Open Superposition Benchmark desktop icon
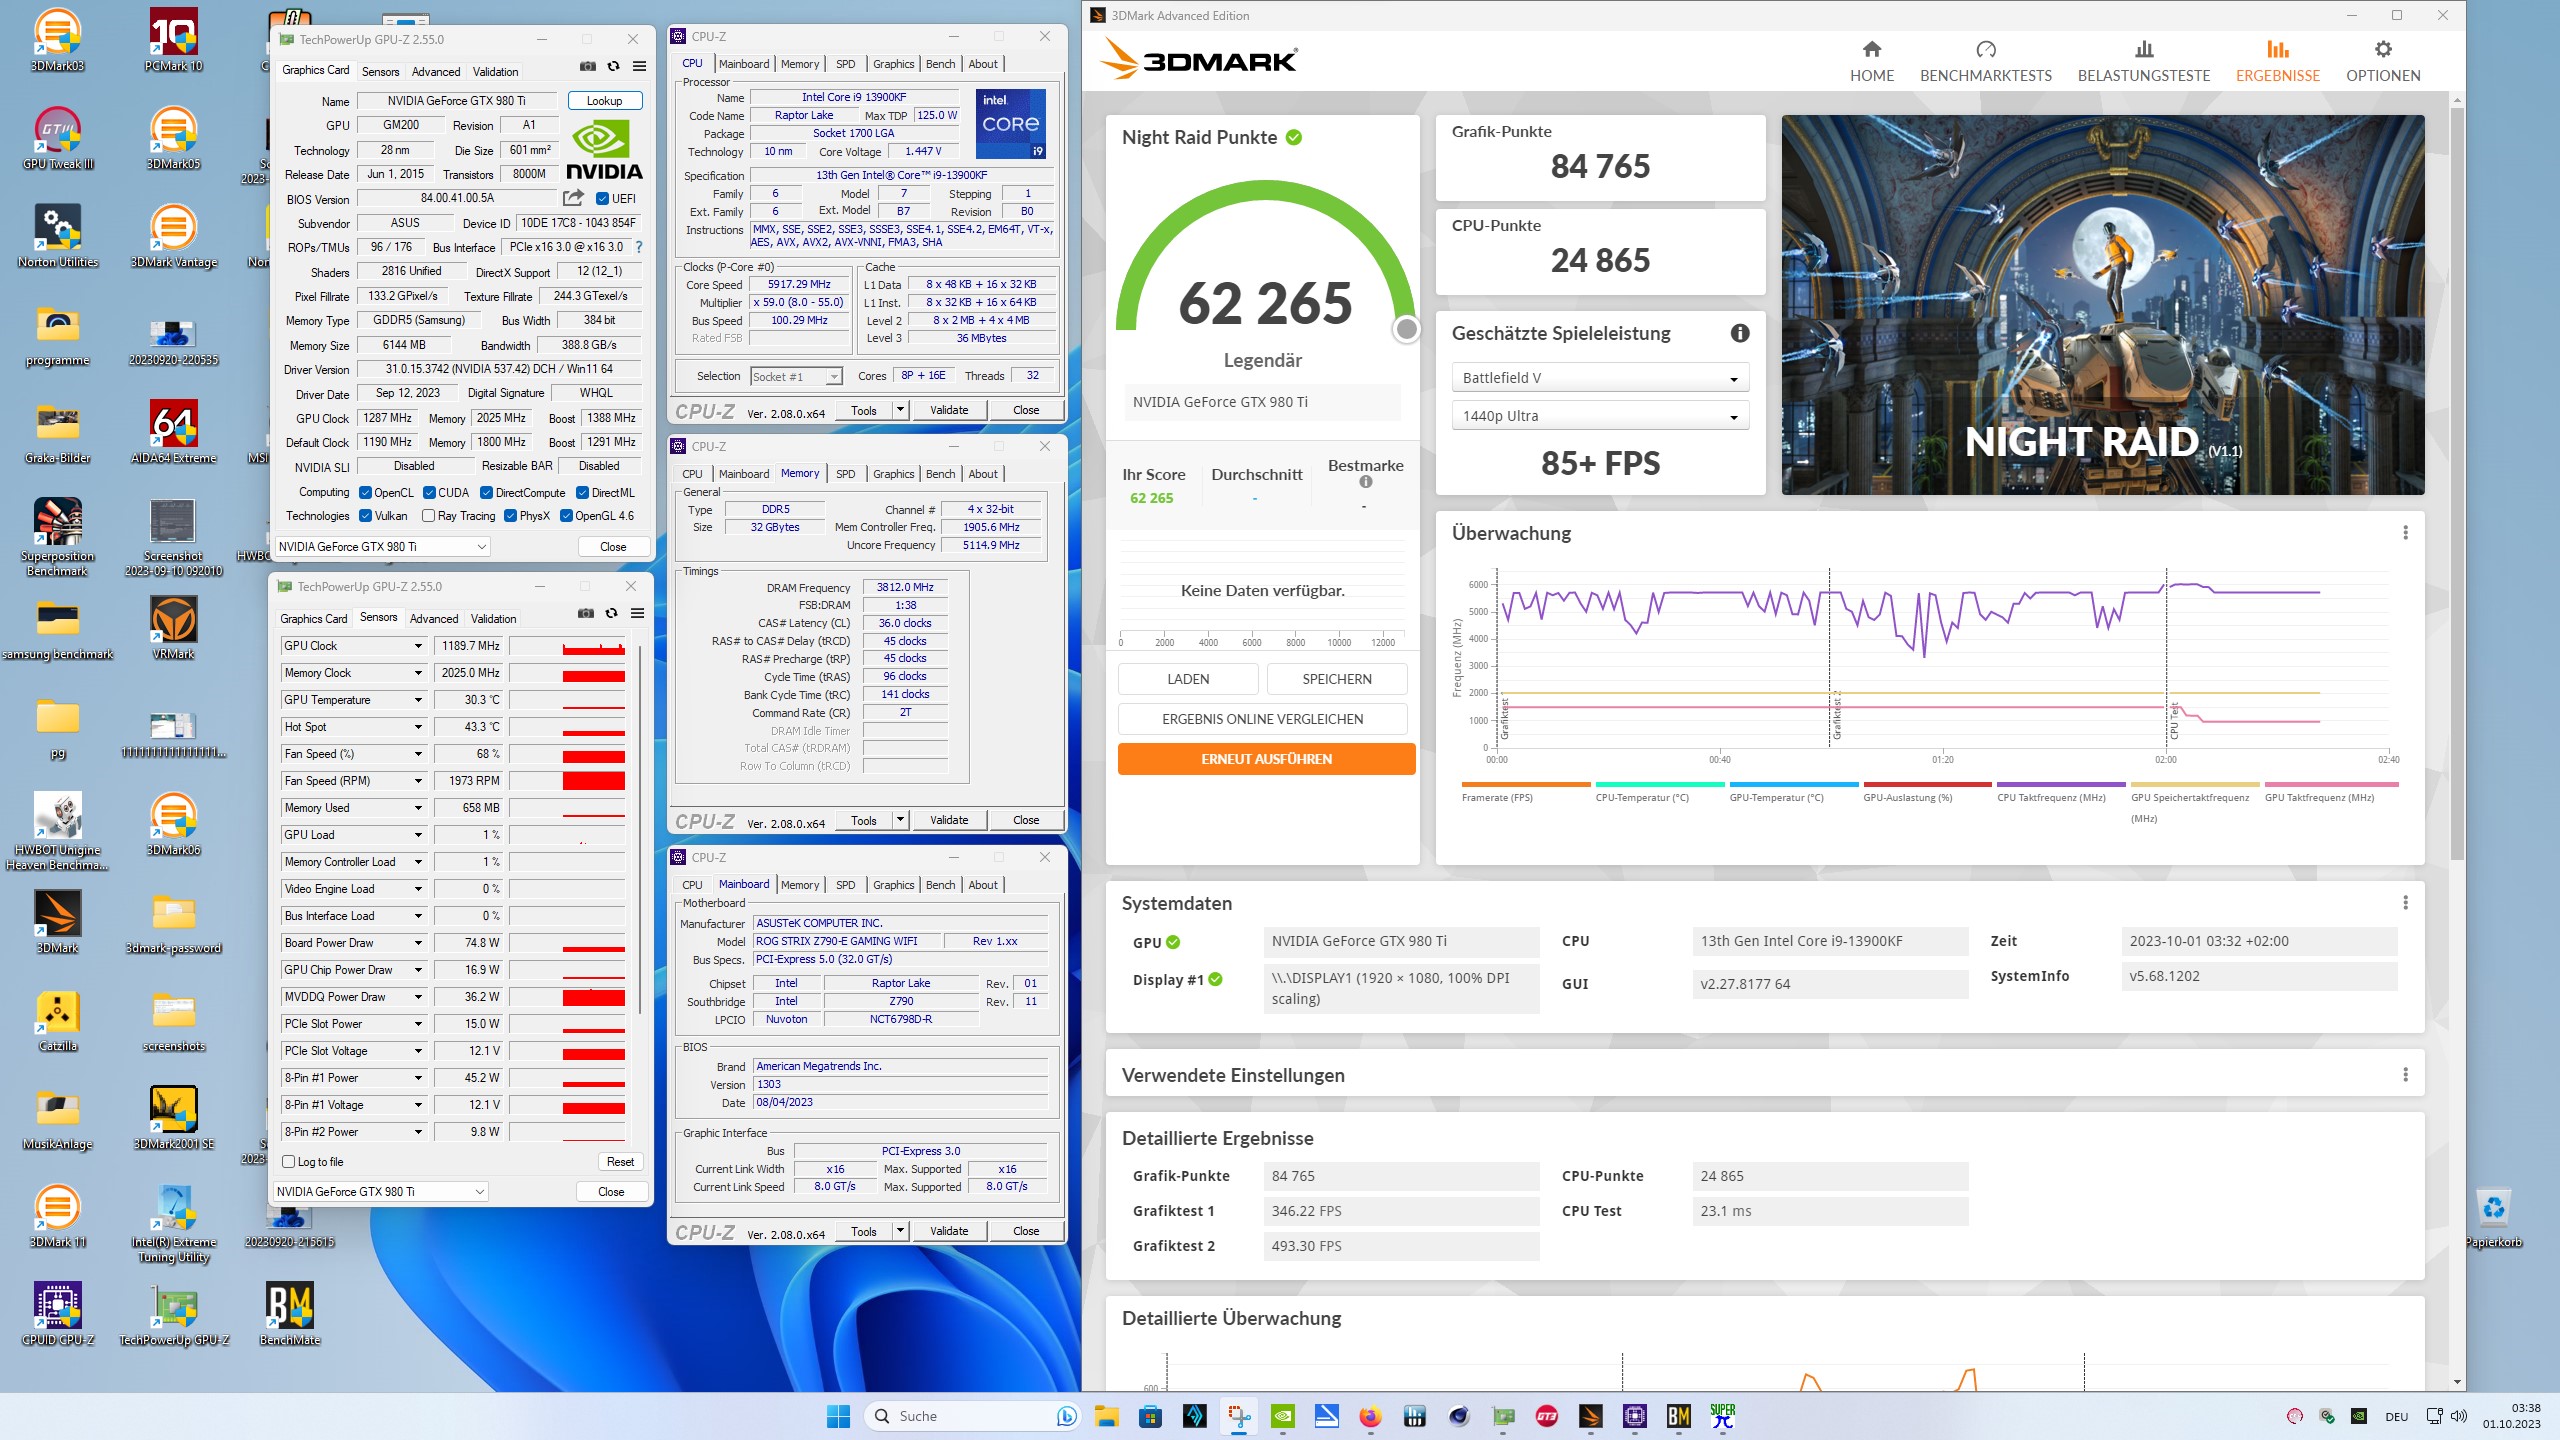This screenshot has height=1440, width=2560. click(x=58, y=537)
